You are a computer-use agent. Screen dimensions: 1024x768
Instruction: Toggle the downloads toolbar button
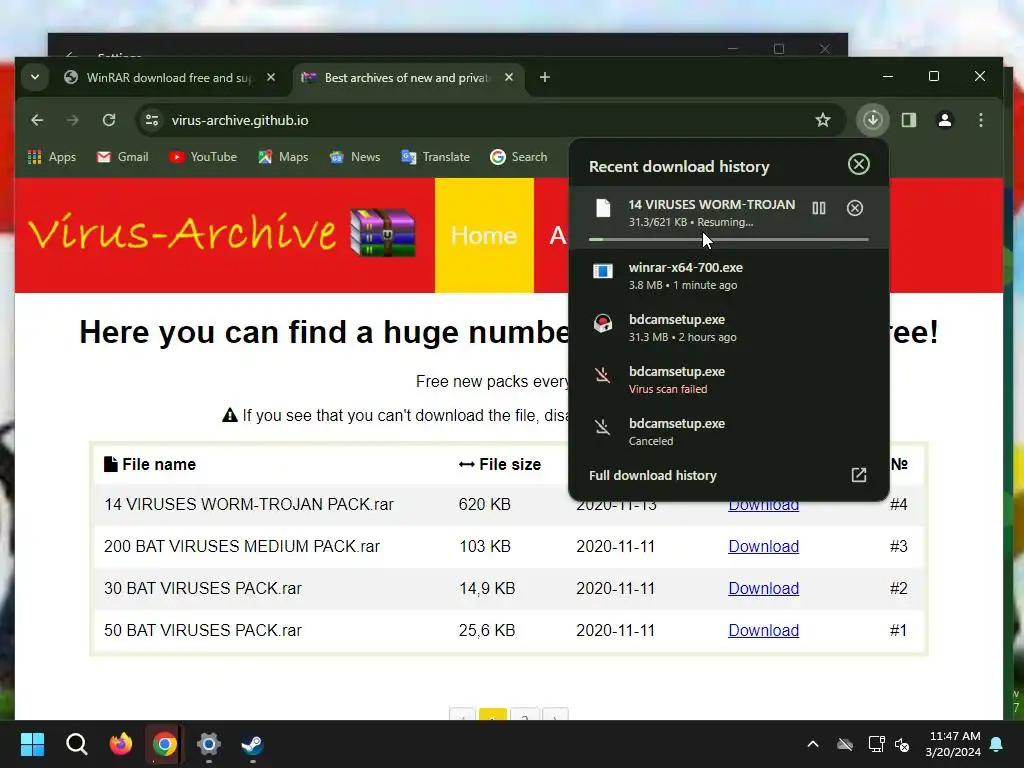[873, 120]
